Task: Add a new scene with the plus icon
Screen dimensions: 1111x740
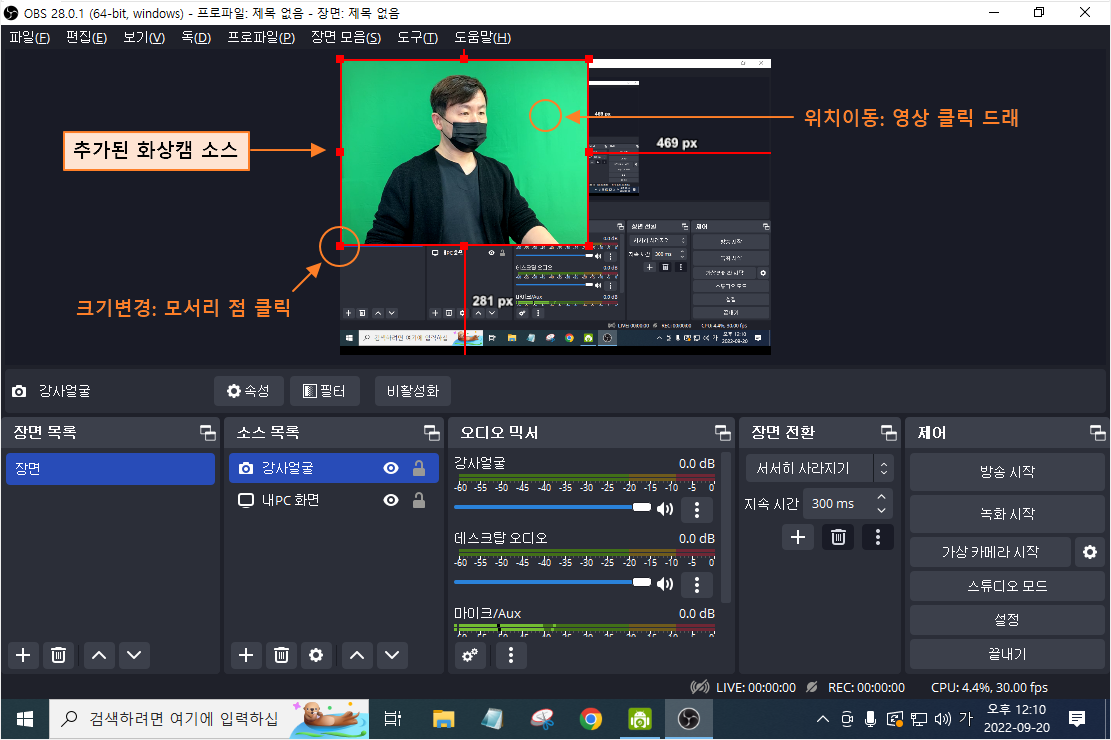Action: tap(23, 655)
